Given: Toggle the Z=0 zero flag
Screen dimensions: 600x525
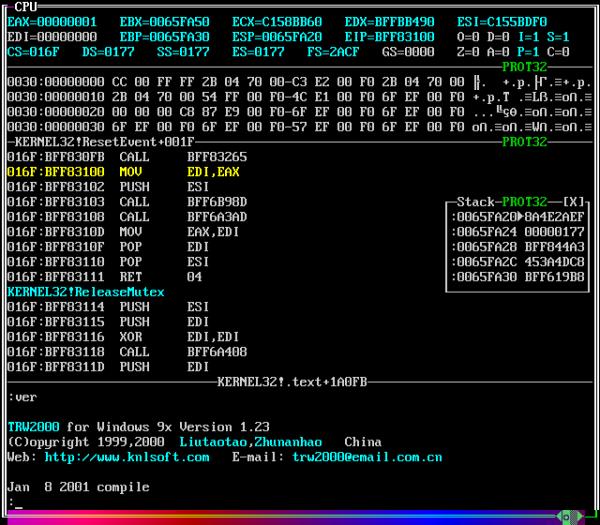Looking at the screenshot, I should (468, 52).
